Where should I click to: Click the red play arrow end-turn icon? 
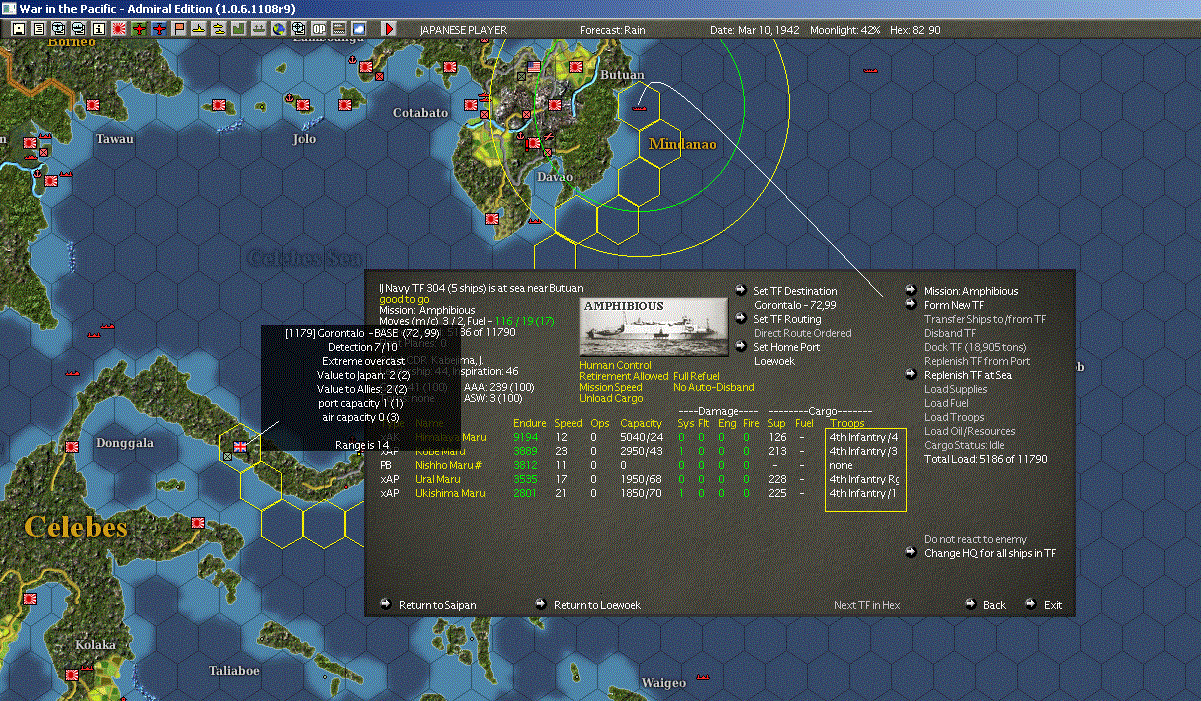coord(389,29)
